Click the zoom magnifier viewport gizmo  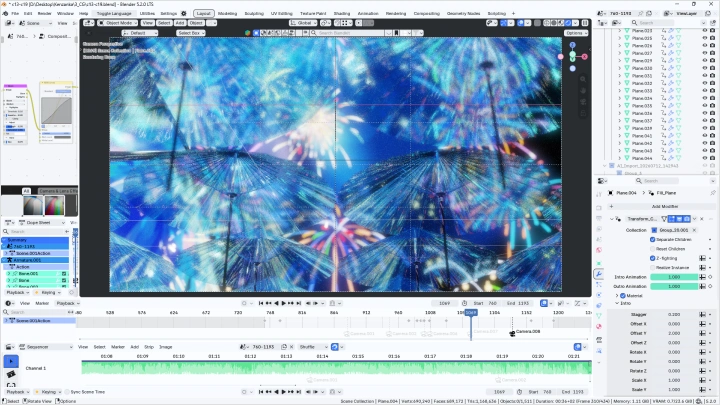pyautogui.click(x=583, y=79)
